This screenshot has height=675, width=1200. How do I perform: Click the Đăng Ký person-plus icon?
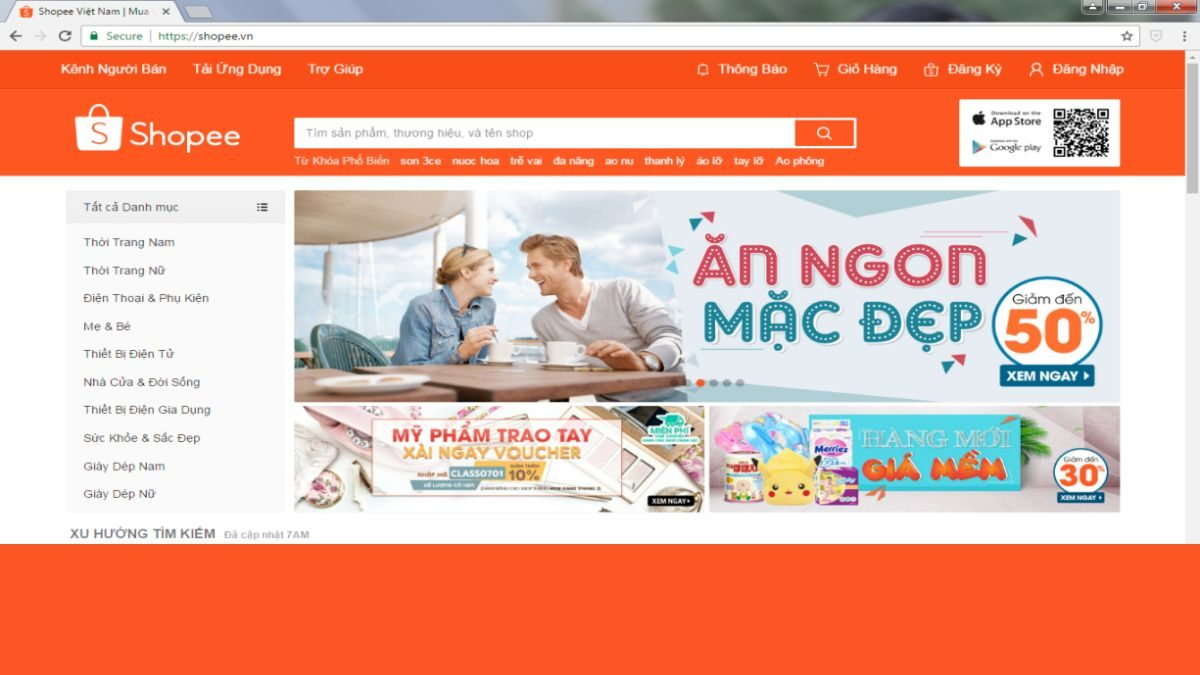[932, 70]
